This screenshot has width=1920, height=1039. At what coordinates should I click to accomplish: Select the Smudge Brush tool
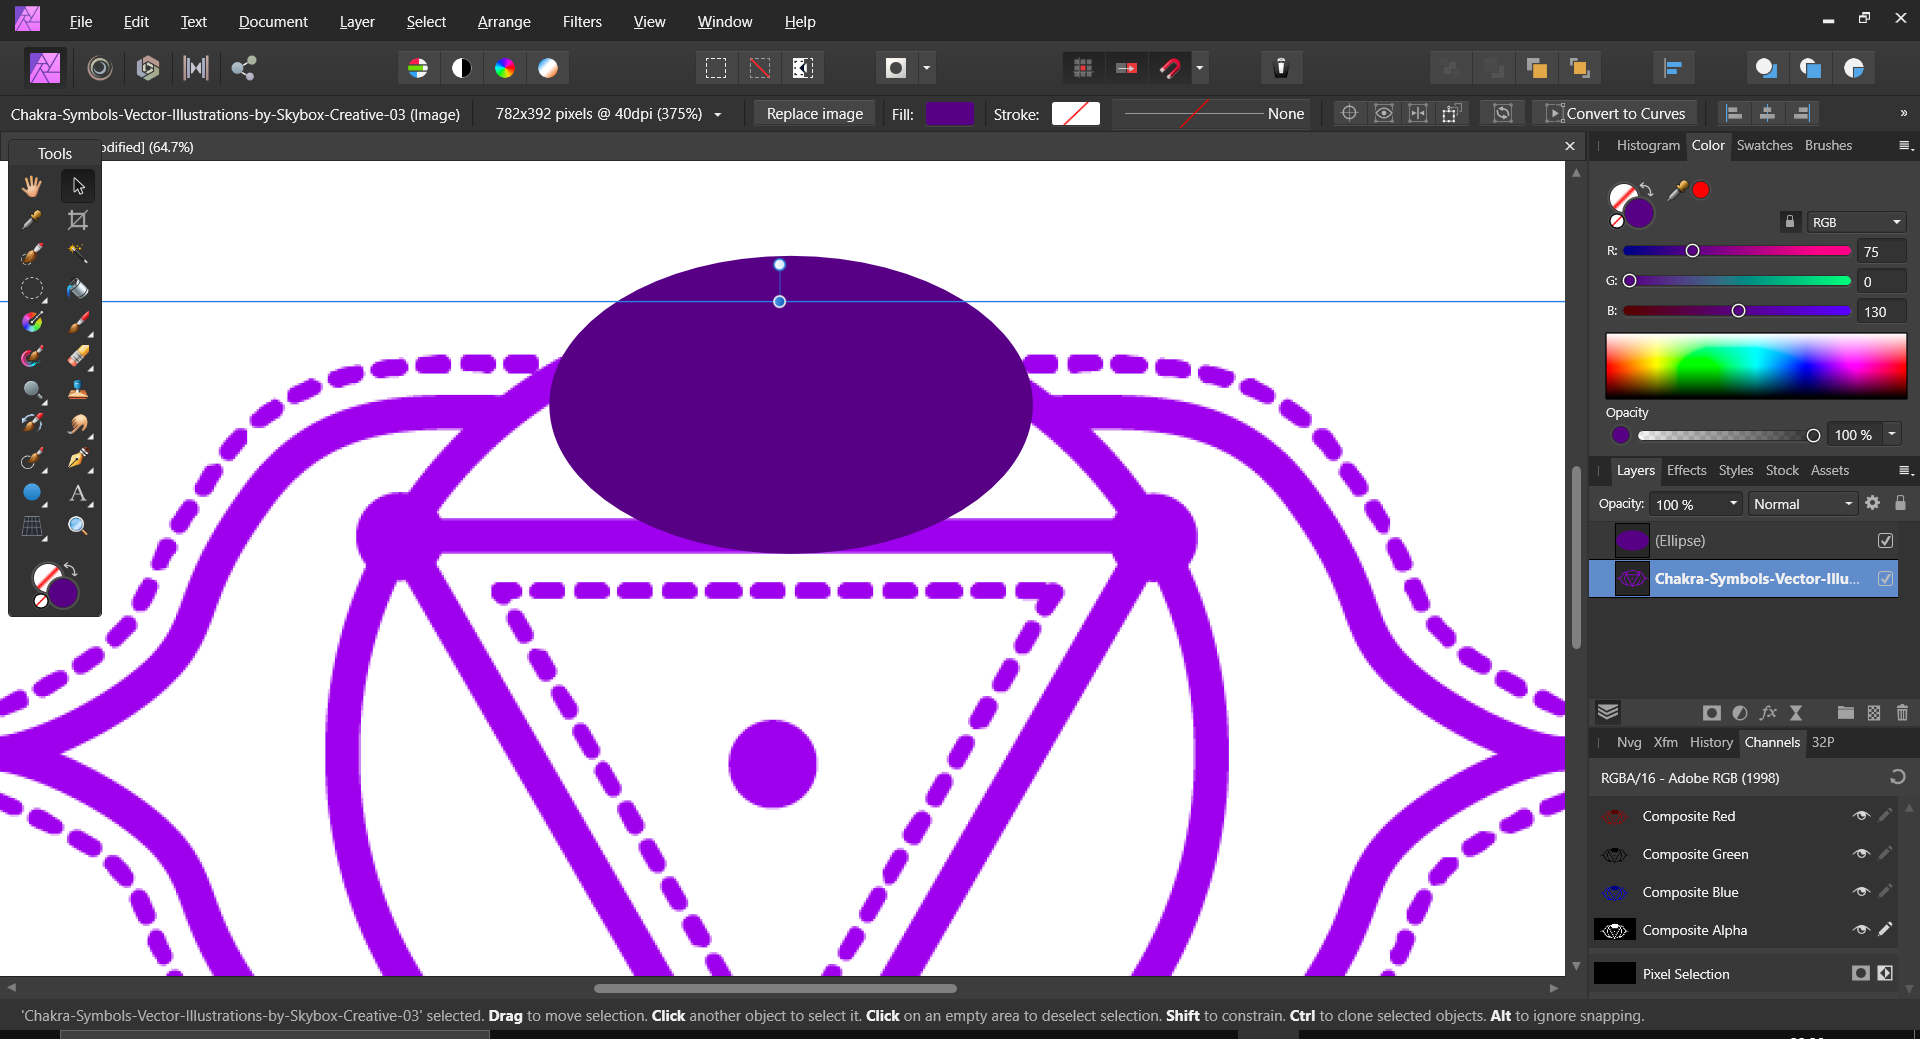pos(78,424)
